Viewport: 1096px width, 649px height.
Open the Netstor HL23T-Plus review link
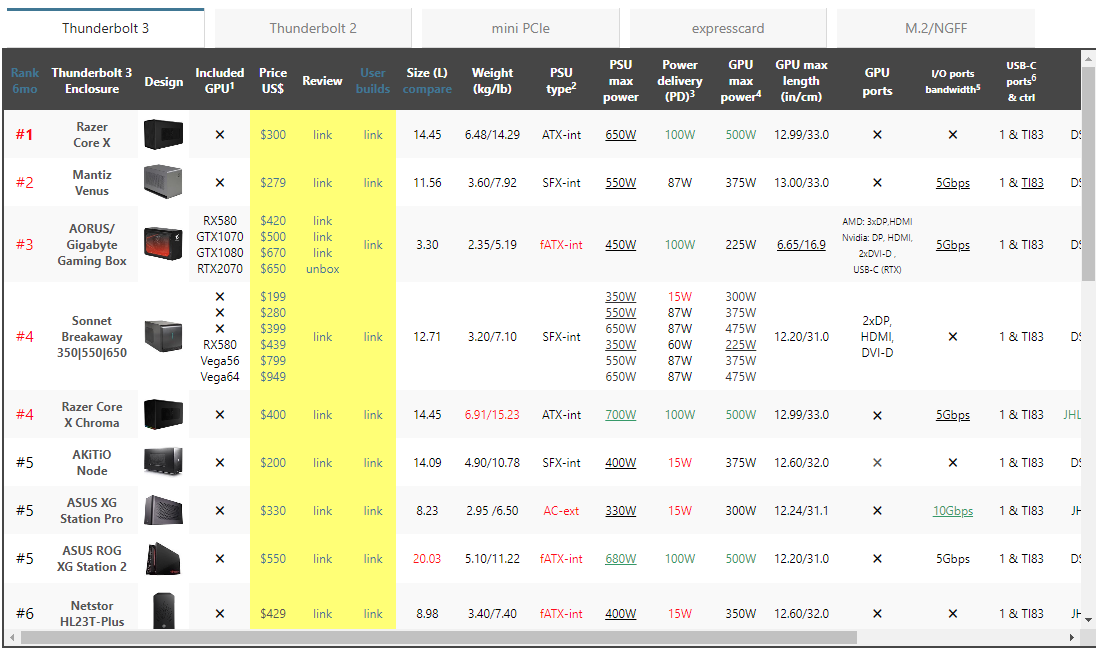click(322, 613)
